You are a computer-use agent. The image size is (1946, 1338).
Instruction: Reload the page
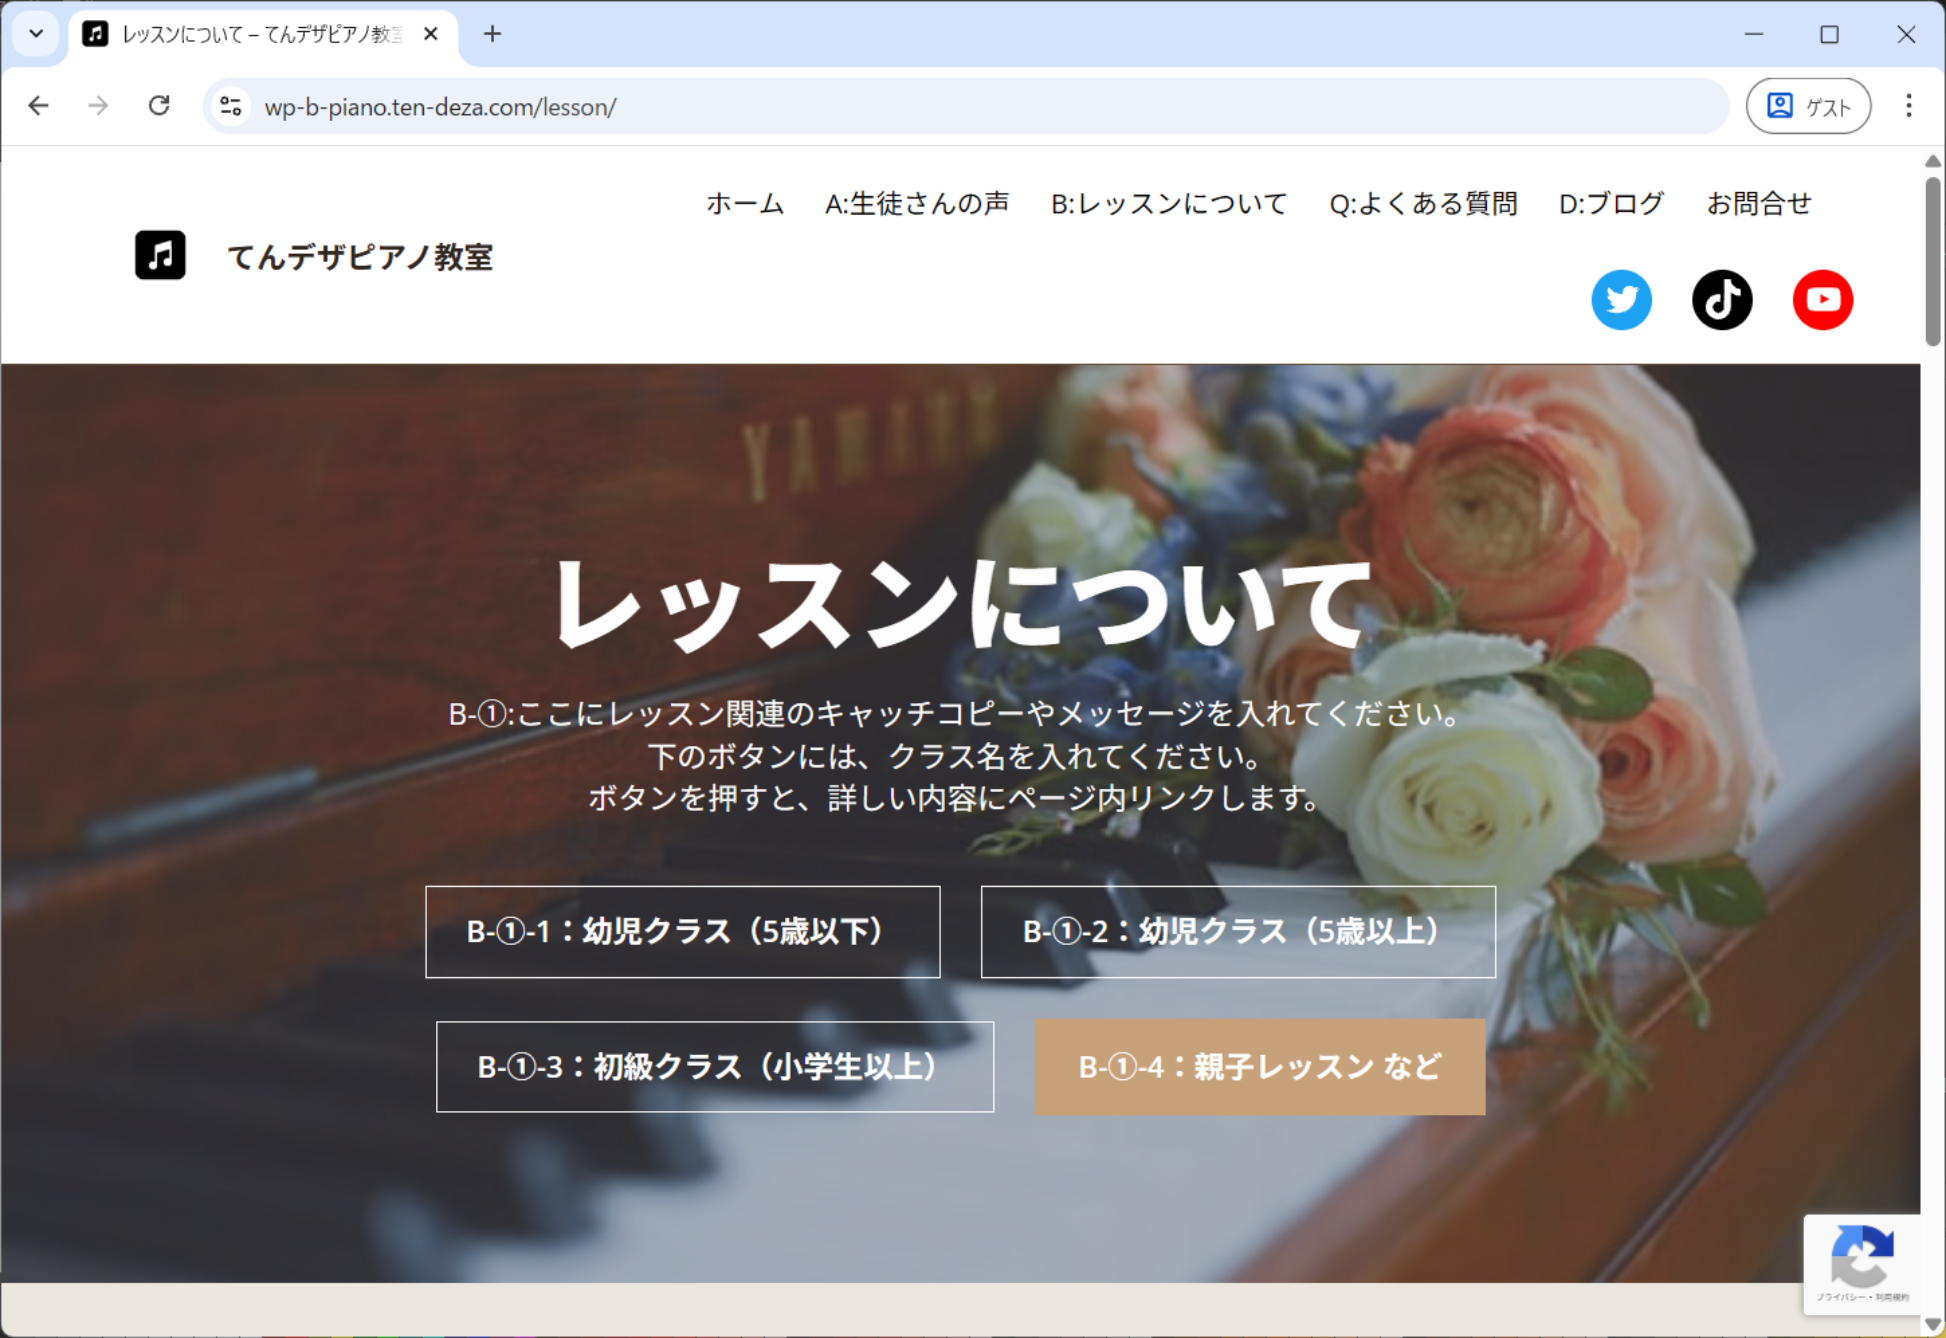tap(159, 106)
